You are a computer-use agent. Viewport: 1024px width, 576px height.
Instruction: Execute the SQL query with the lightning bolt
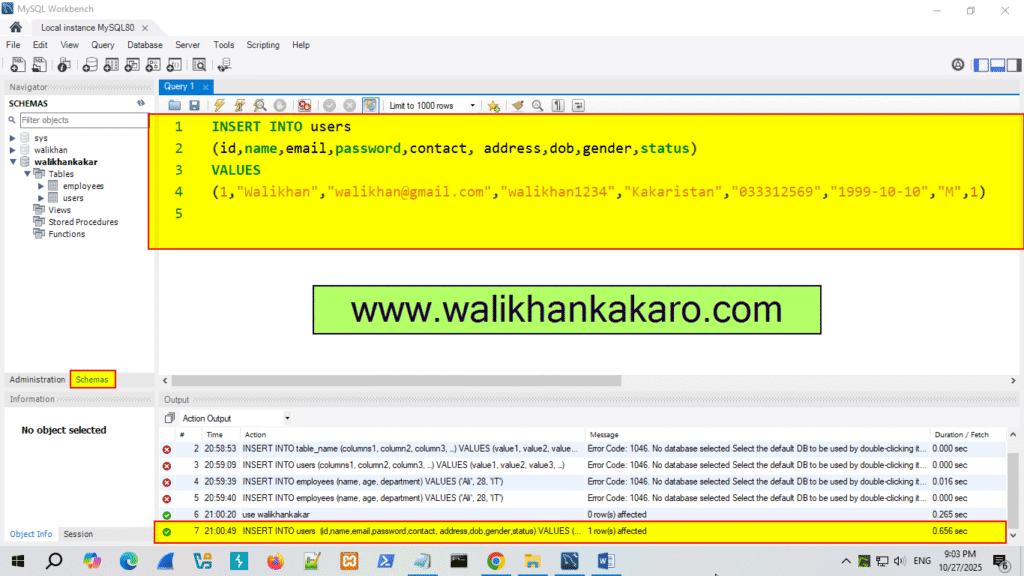click(218, 105)
